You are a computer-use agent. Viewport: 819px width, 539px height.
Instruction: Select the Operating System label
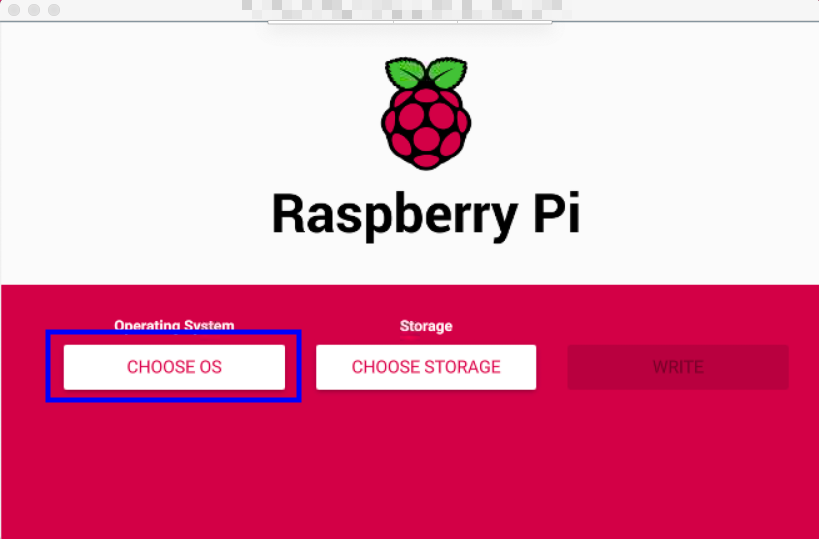(174, 325)
